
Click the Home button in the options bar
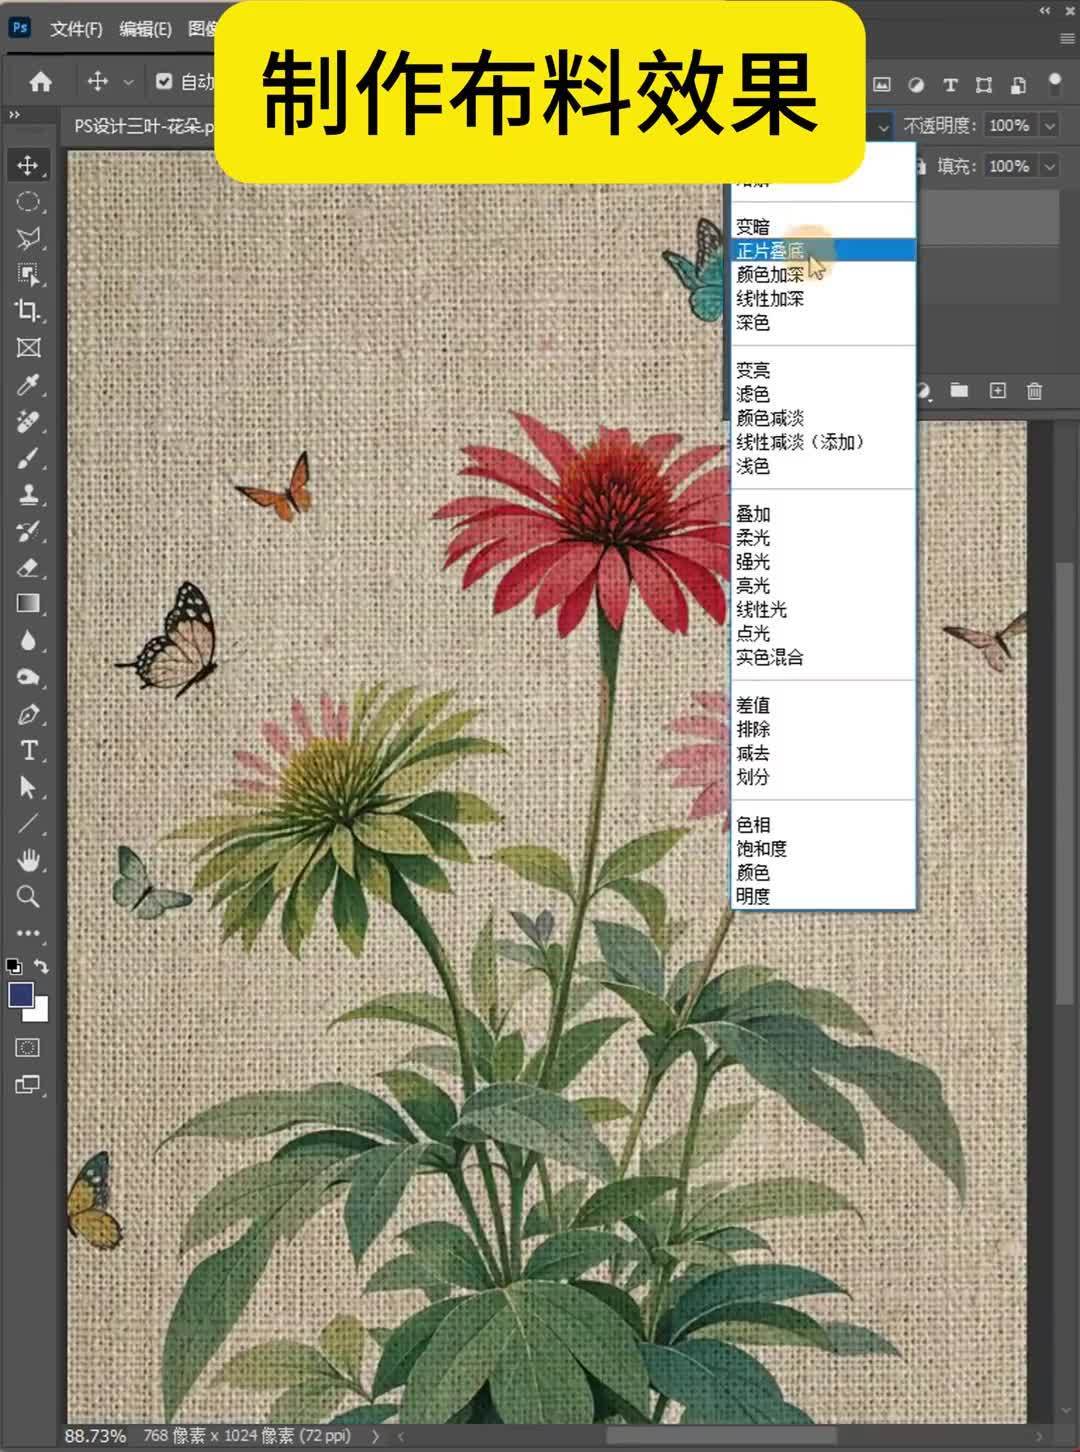click(40, 82)
